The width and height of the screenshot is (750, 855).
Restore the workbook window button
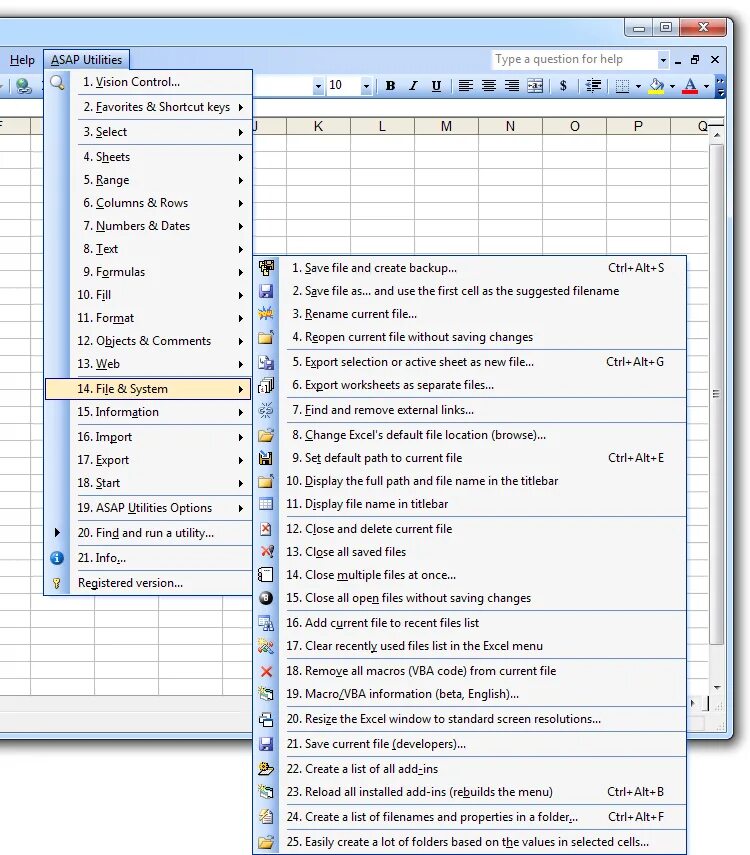695,59
